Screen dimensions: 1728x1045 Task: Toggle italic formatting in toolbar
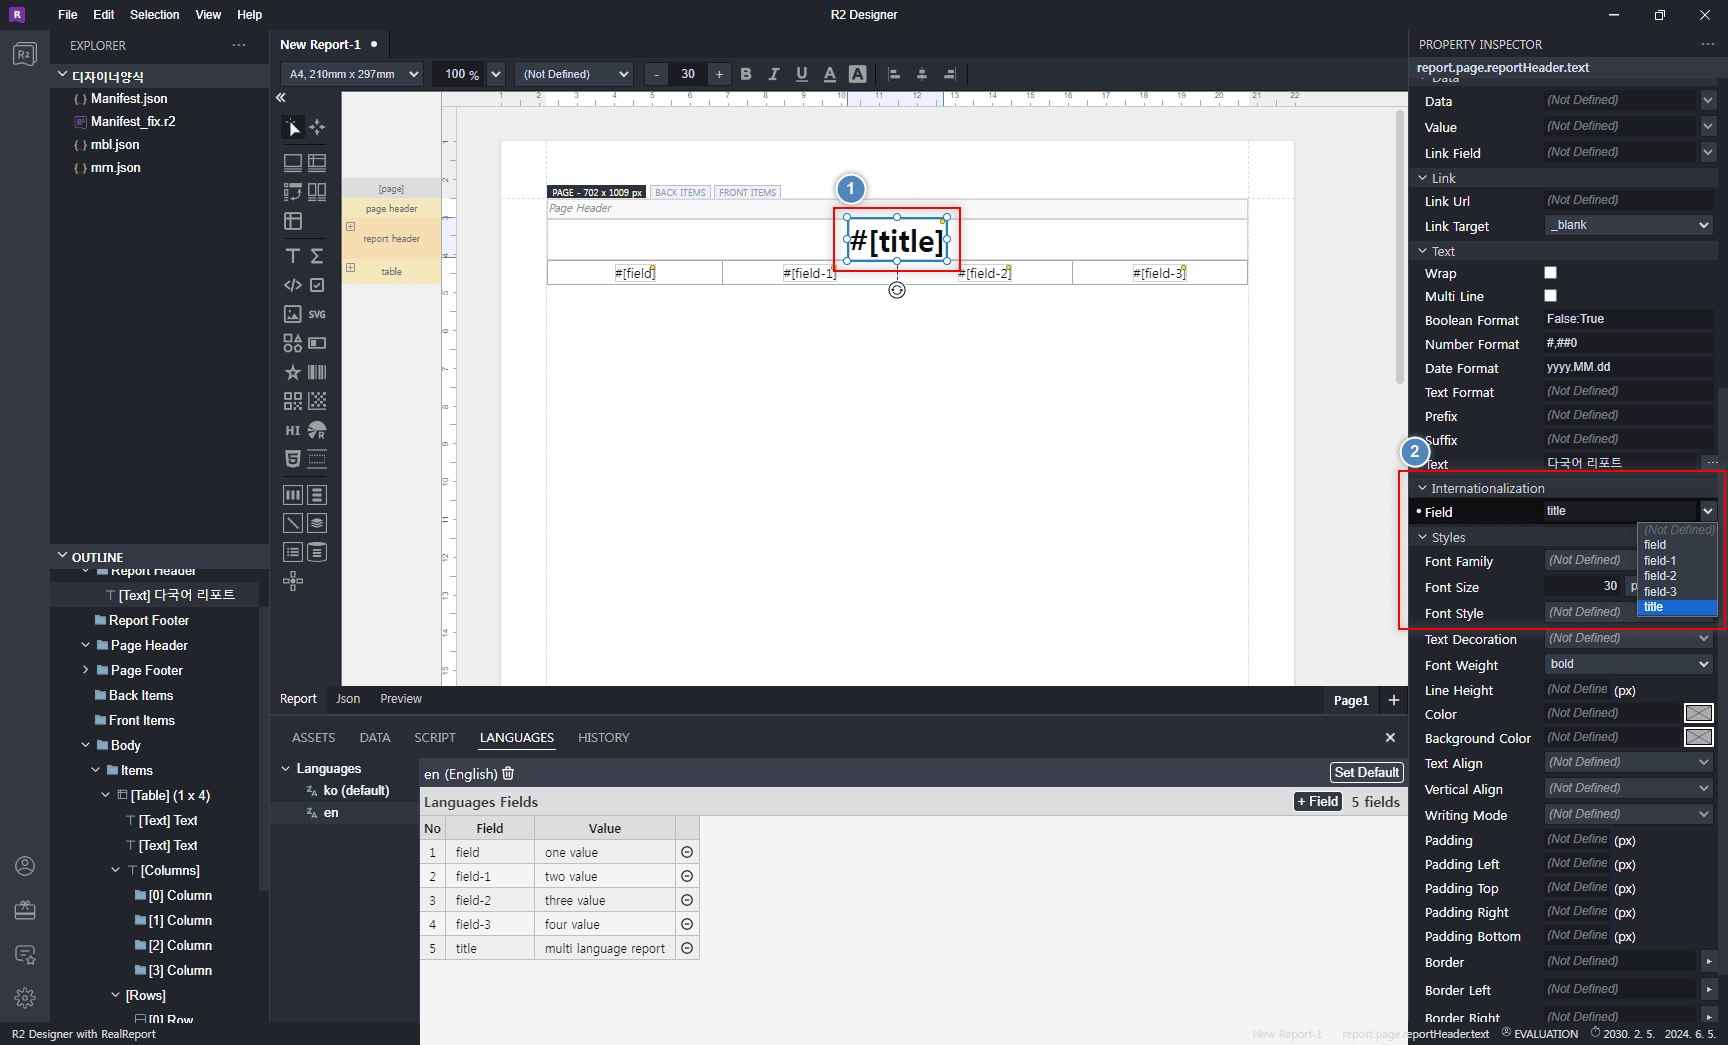pos(773,74)
